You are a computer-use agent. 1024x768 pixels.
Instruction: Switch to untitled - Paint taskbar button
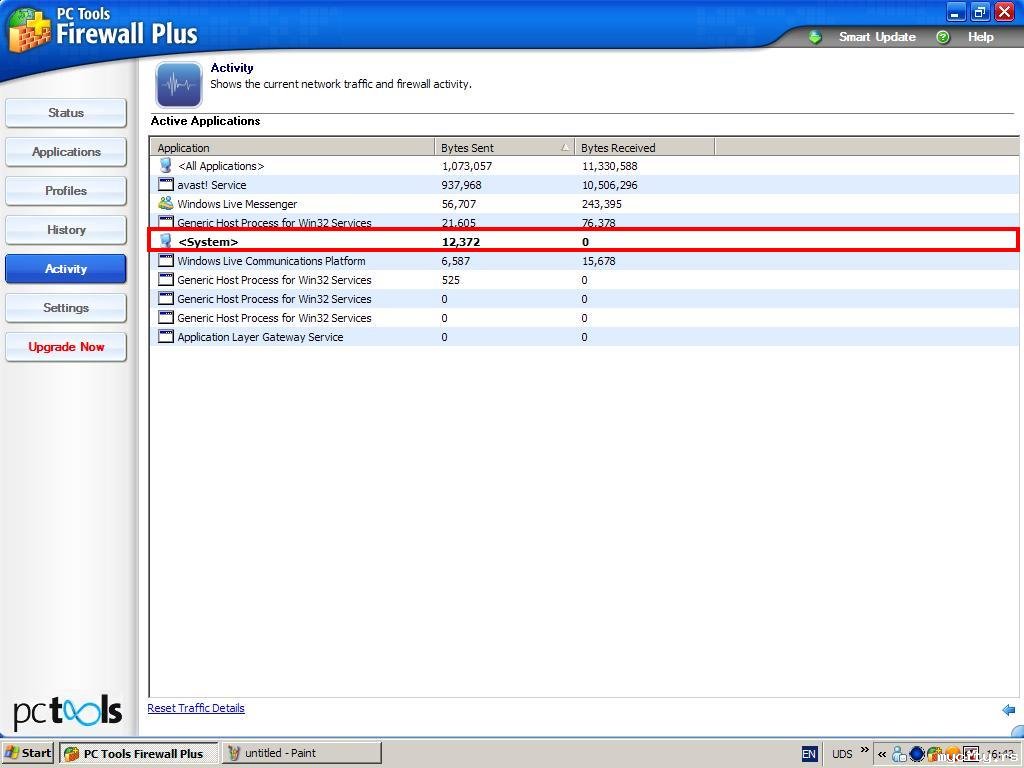(301, 753)
